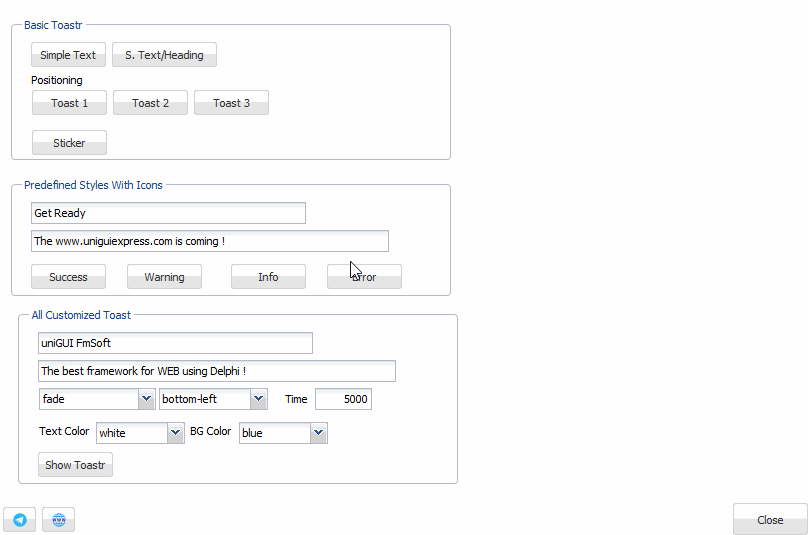The image size is (808, 535).
Task: Click the Show Toastr button
Action: pyautogui.click(x=75, y=465)
